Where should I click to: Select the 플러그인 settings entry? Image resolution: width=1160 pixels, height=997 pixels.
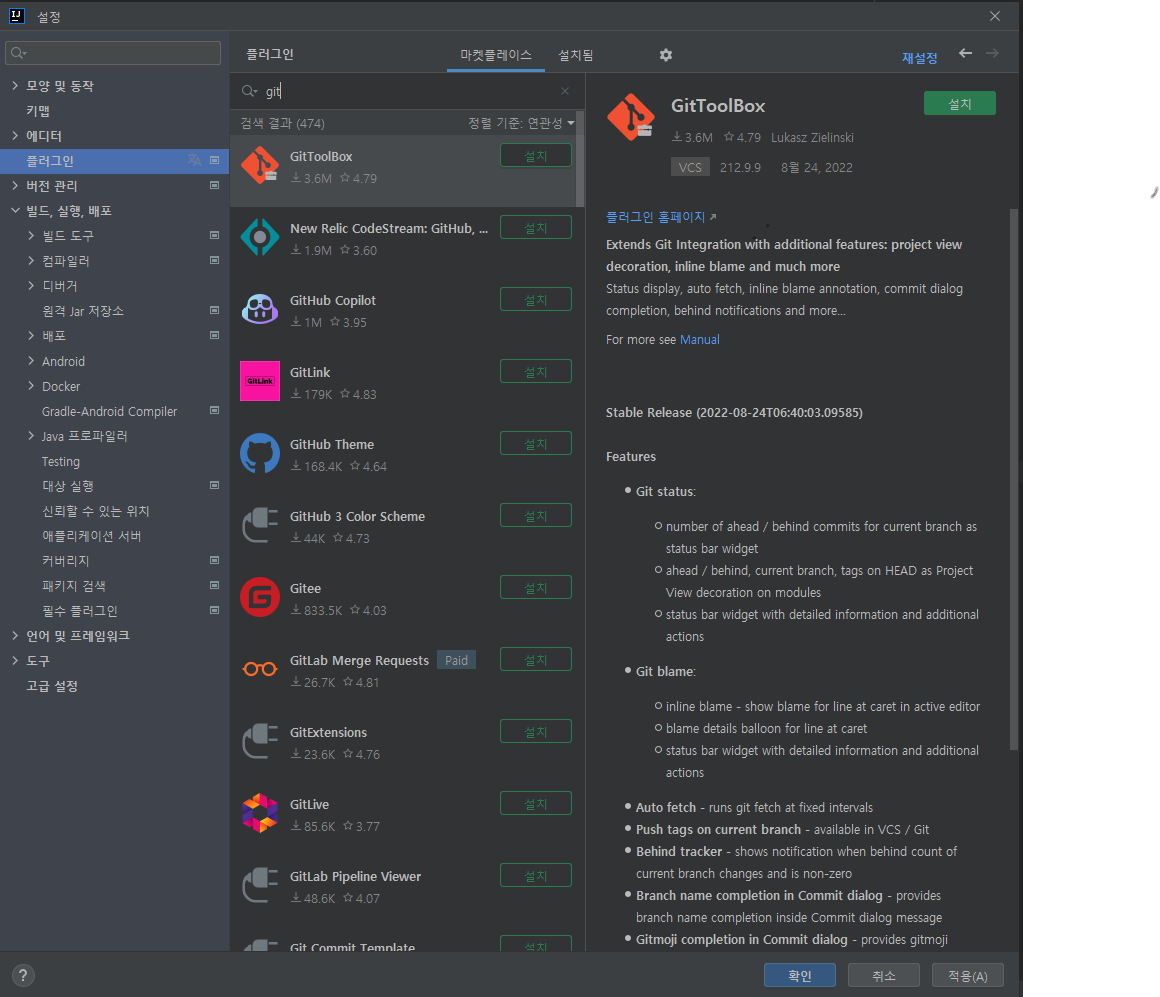coord(115,160)
